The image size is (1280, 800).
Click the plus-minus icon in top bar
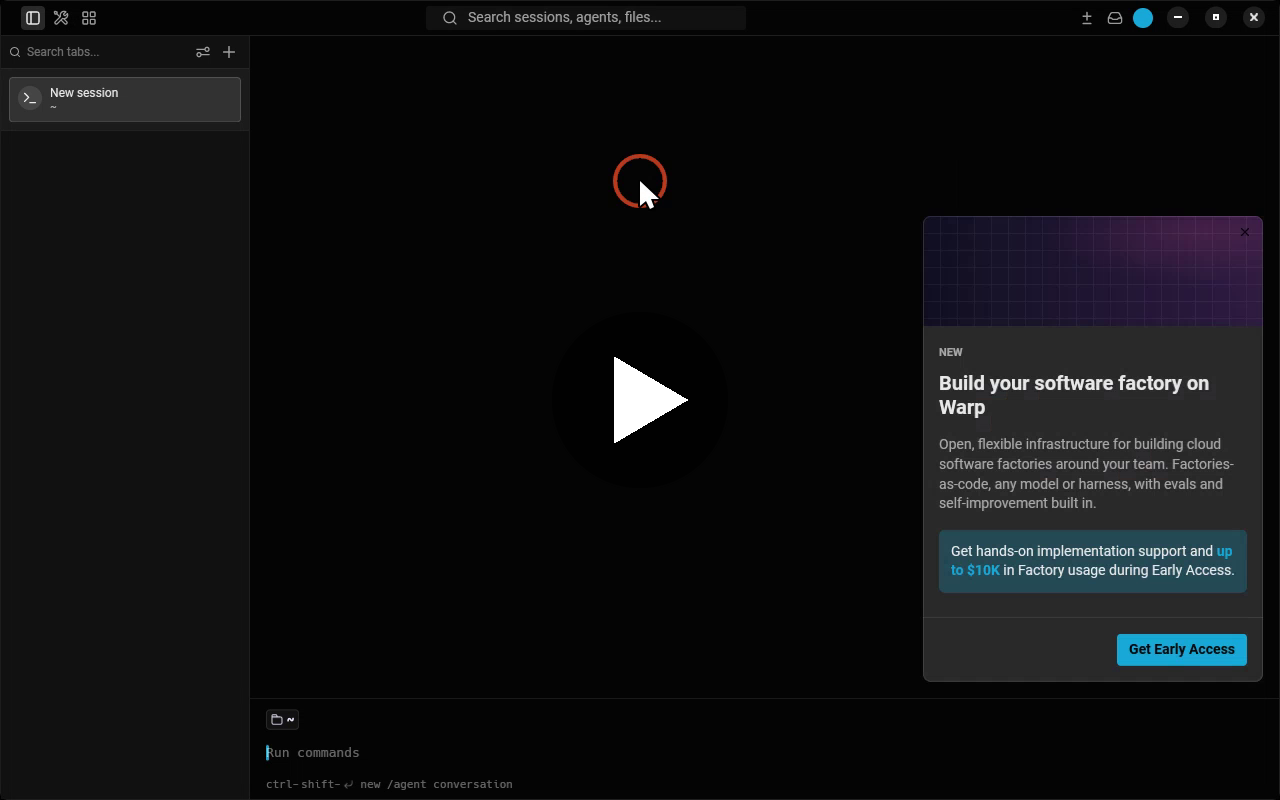coord(1087,18)
